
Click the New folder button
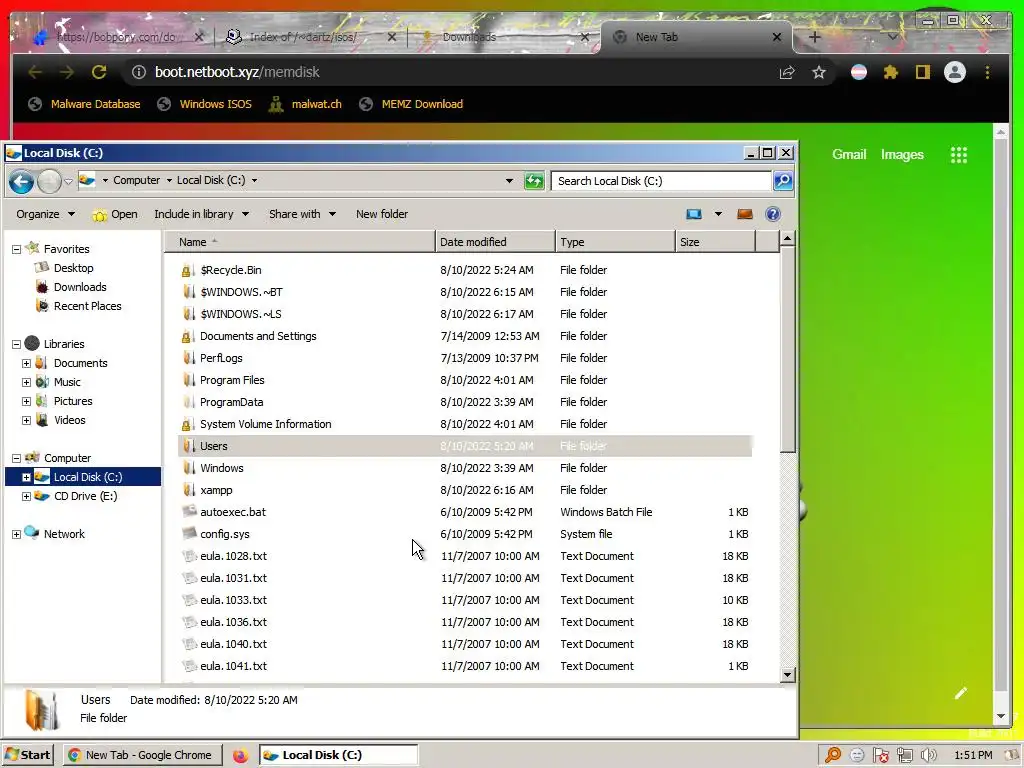coord(382,214)
